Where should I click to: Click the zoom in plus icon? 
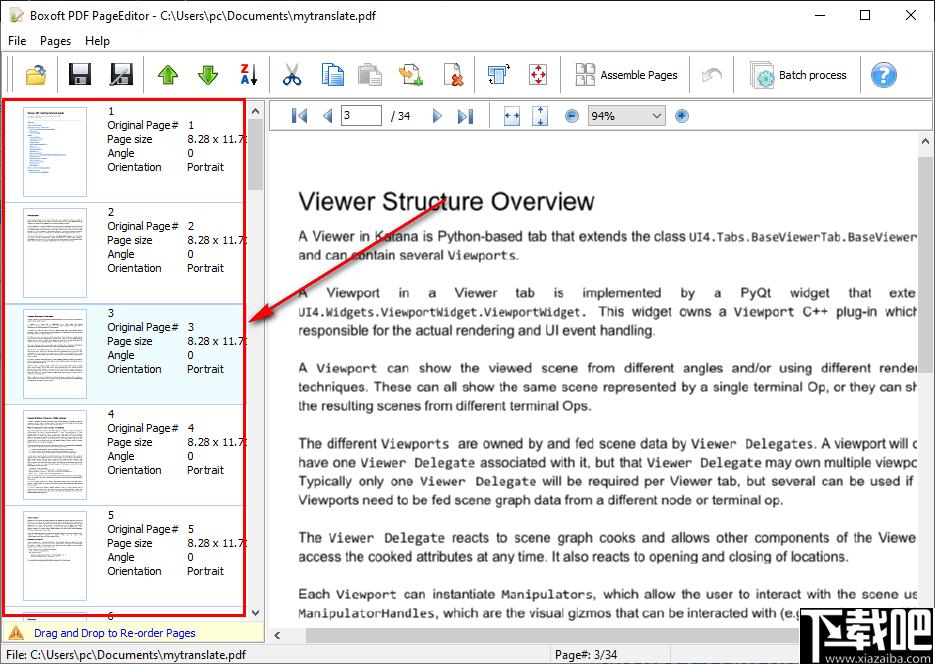682,116
